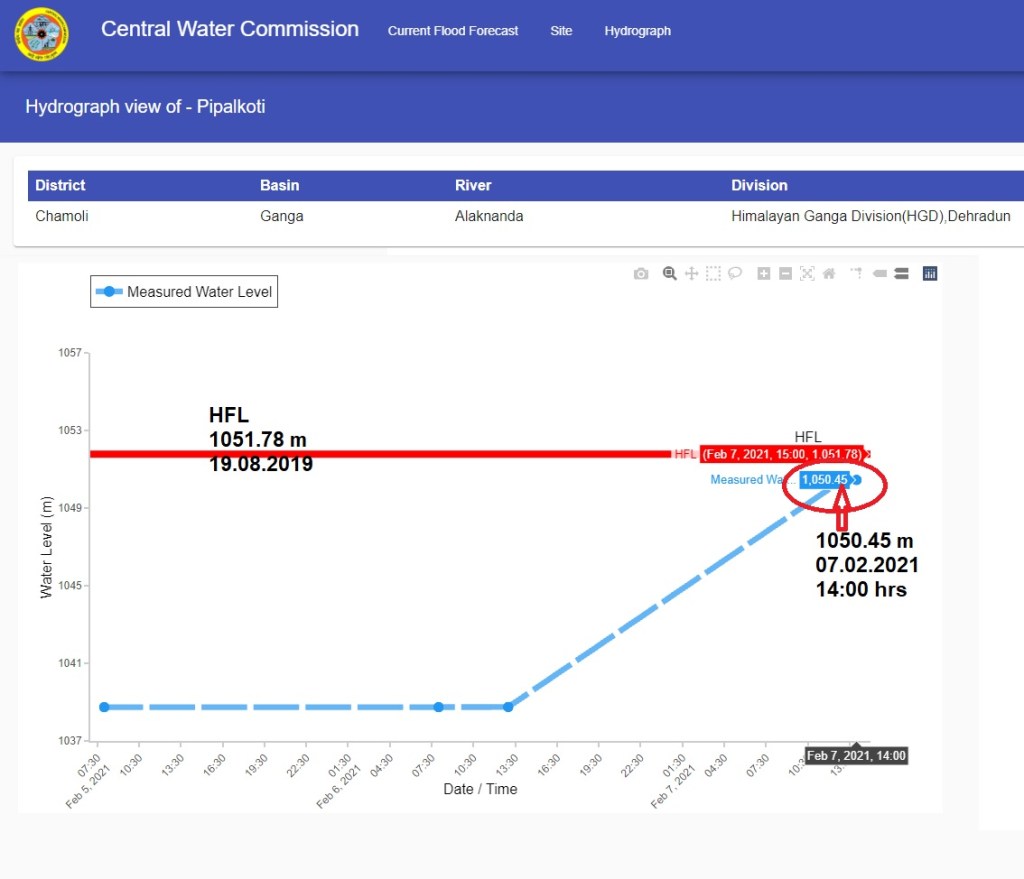Screen dimensions: 1024x879
Task: Open the Site menu item
Action: coord(561,31)
